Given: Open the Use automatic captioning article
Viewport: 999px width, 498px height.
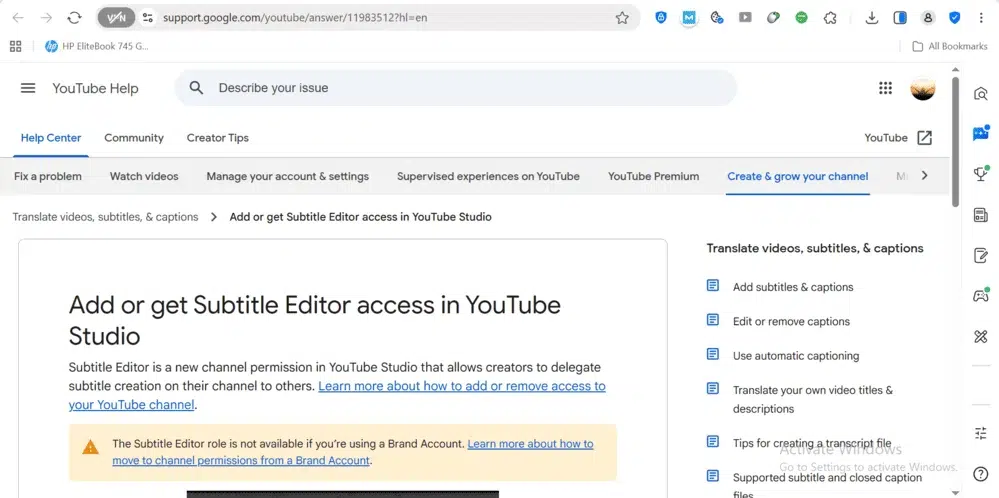Looking at the screenshot, I should pyautogui.click(x=796, y=356).
